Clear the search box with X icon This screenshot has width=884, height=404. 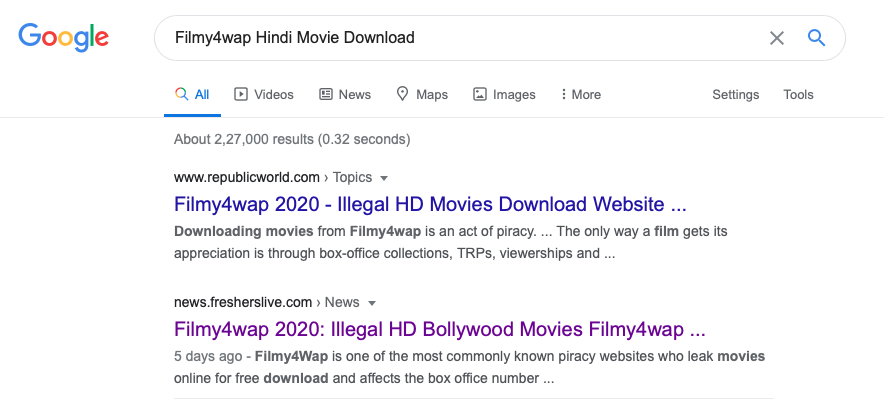tap(776, 38)
